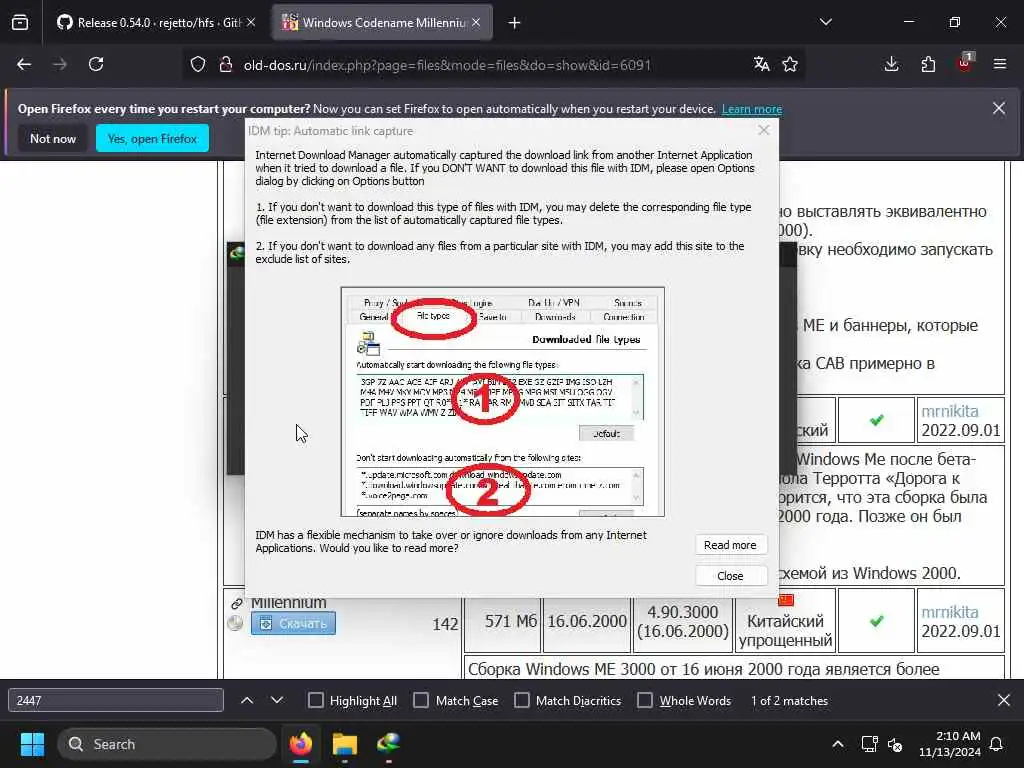Open the Windows Start button
1024x768 pixels.
(x=32, y=744)
